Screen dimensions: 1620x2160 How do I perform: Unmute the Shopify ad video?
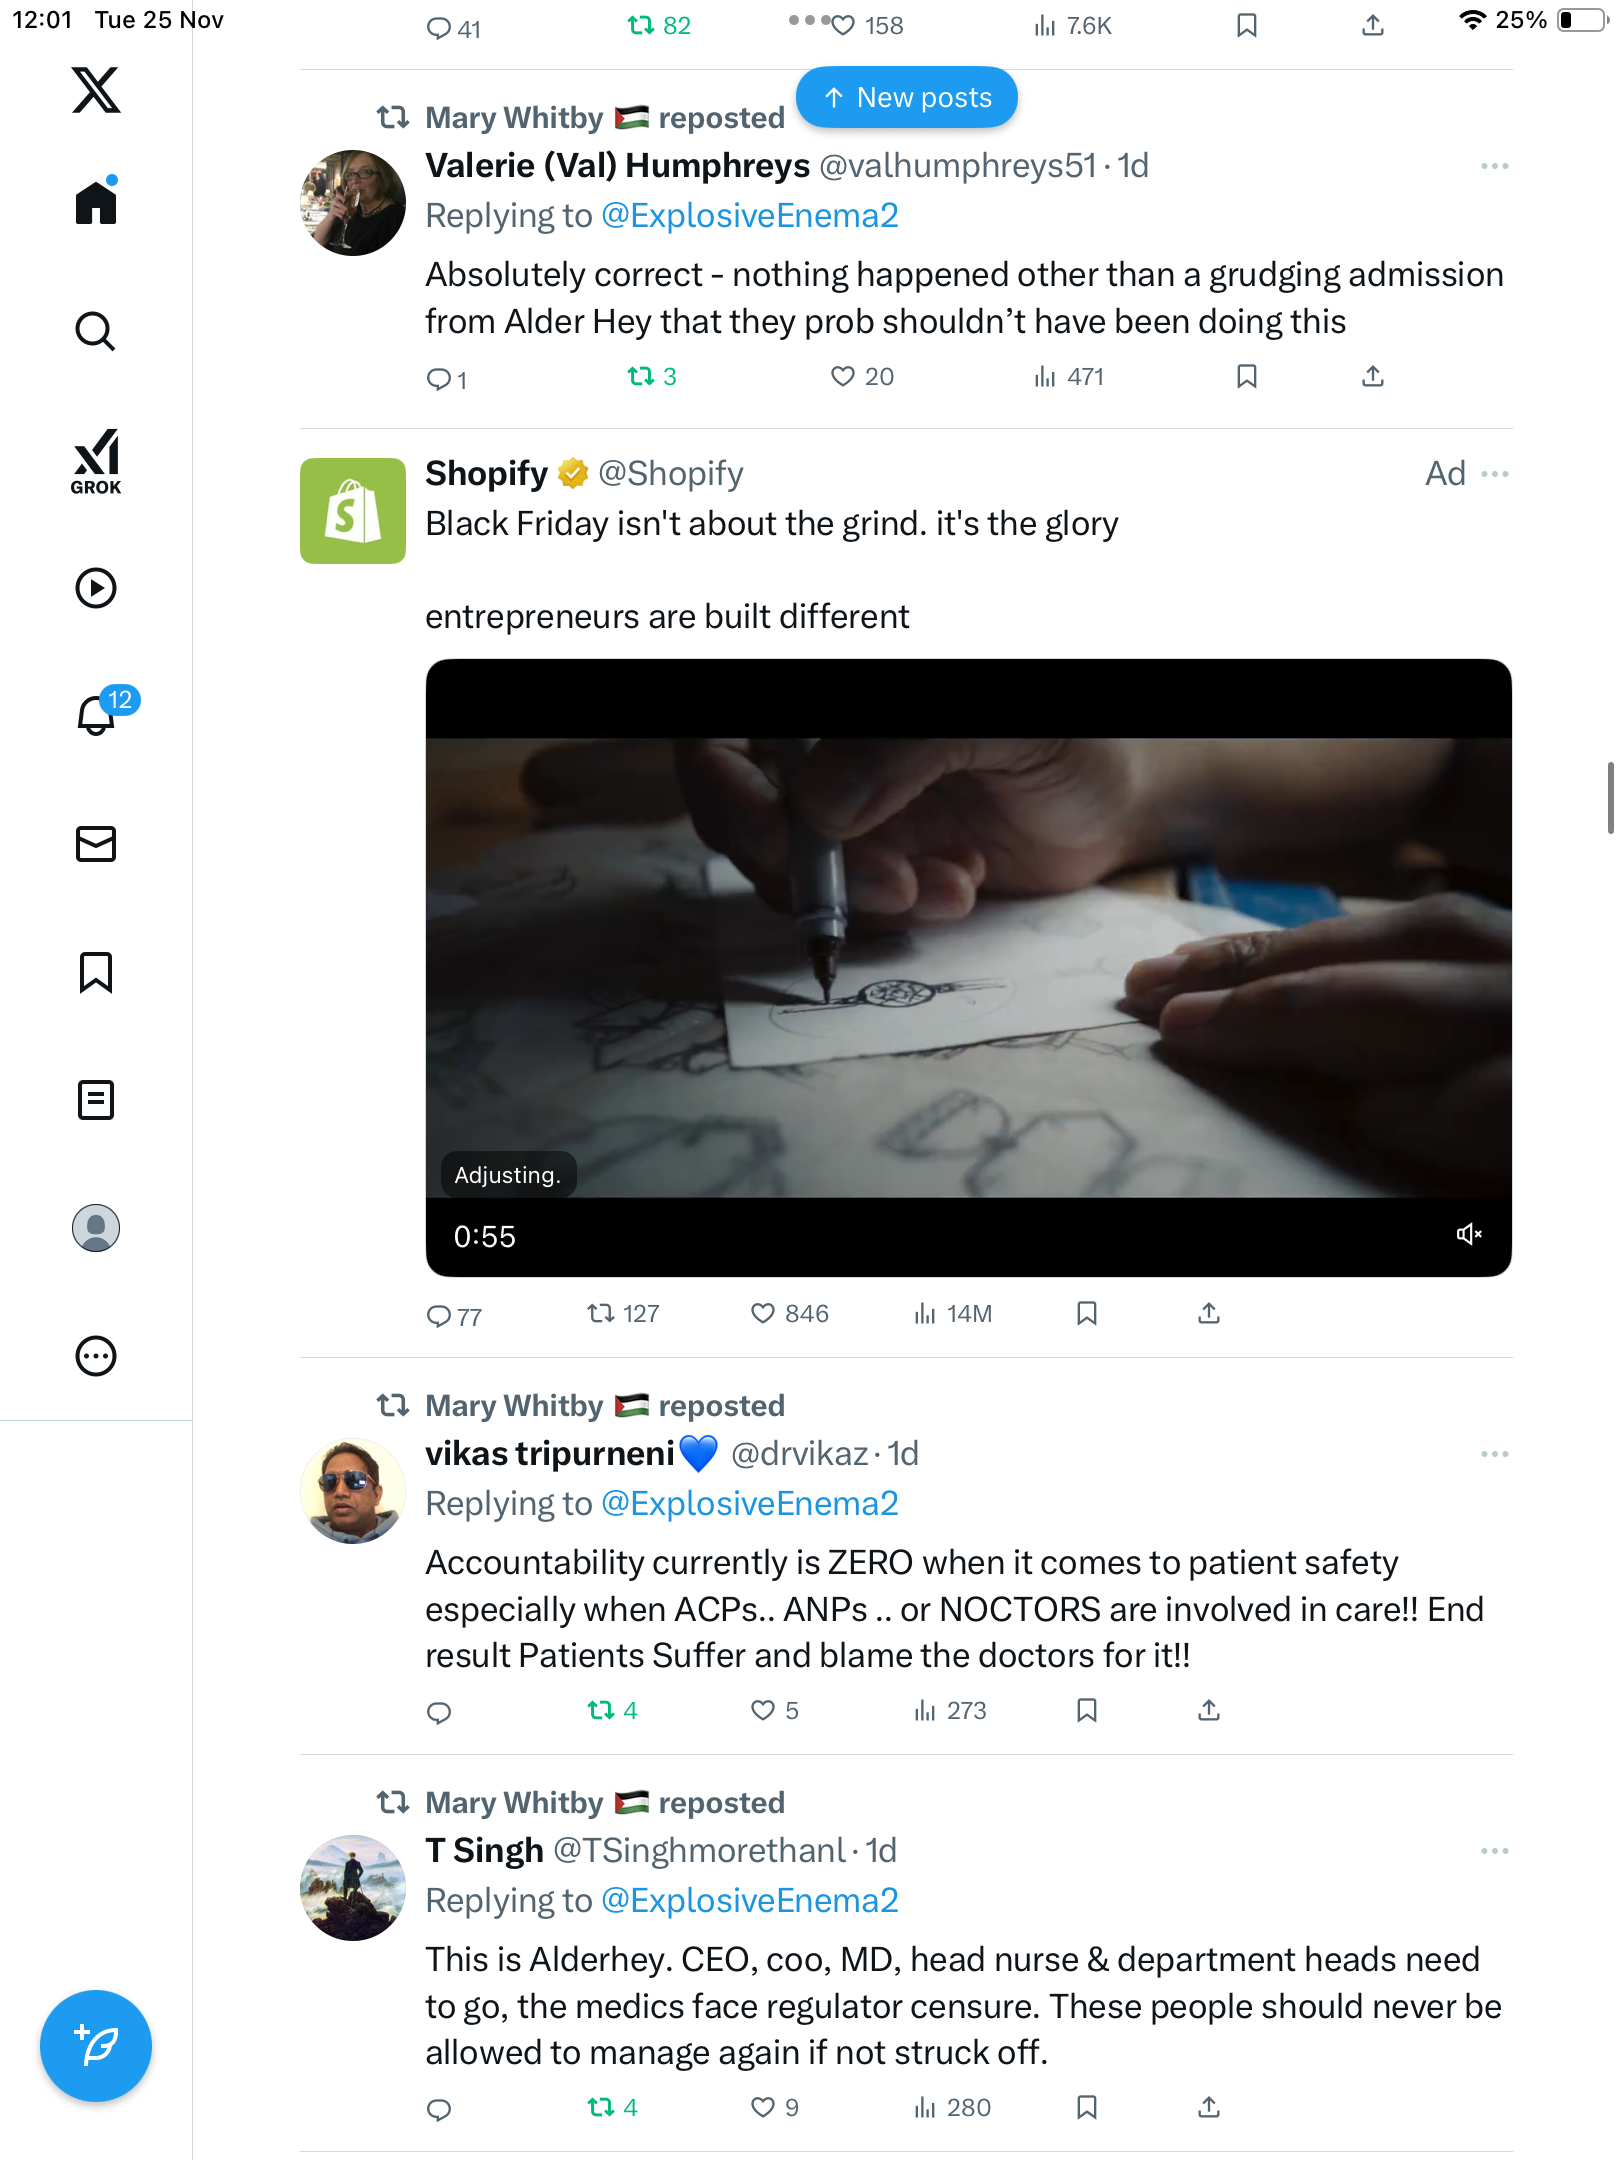point(1468,1234)
